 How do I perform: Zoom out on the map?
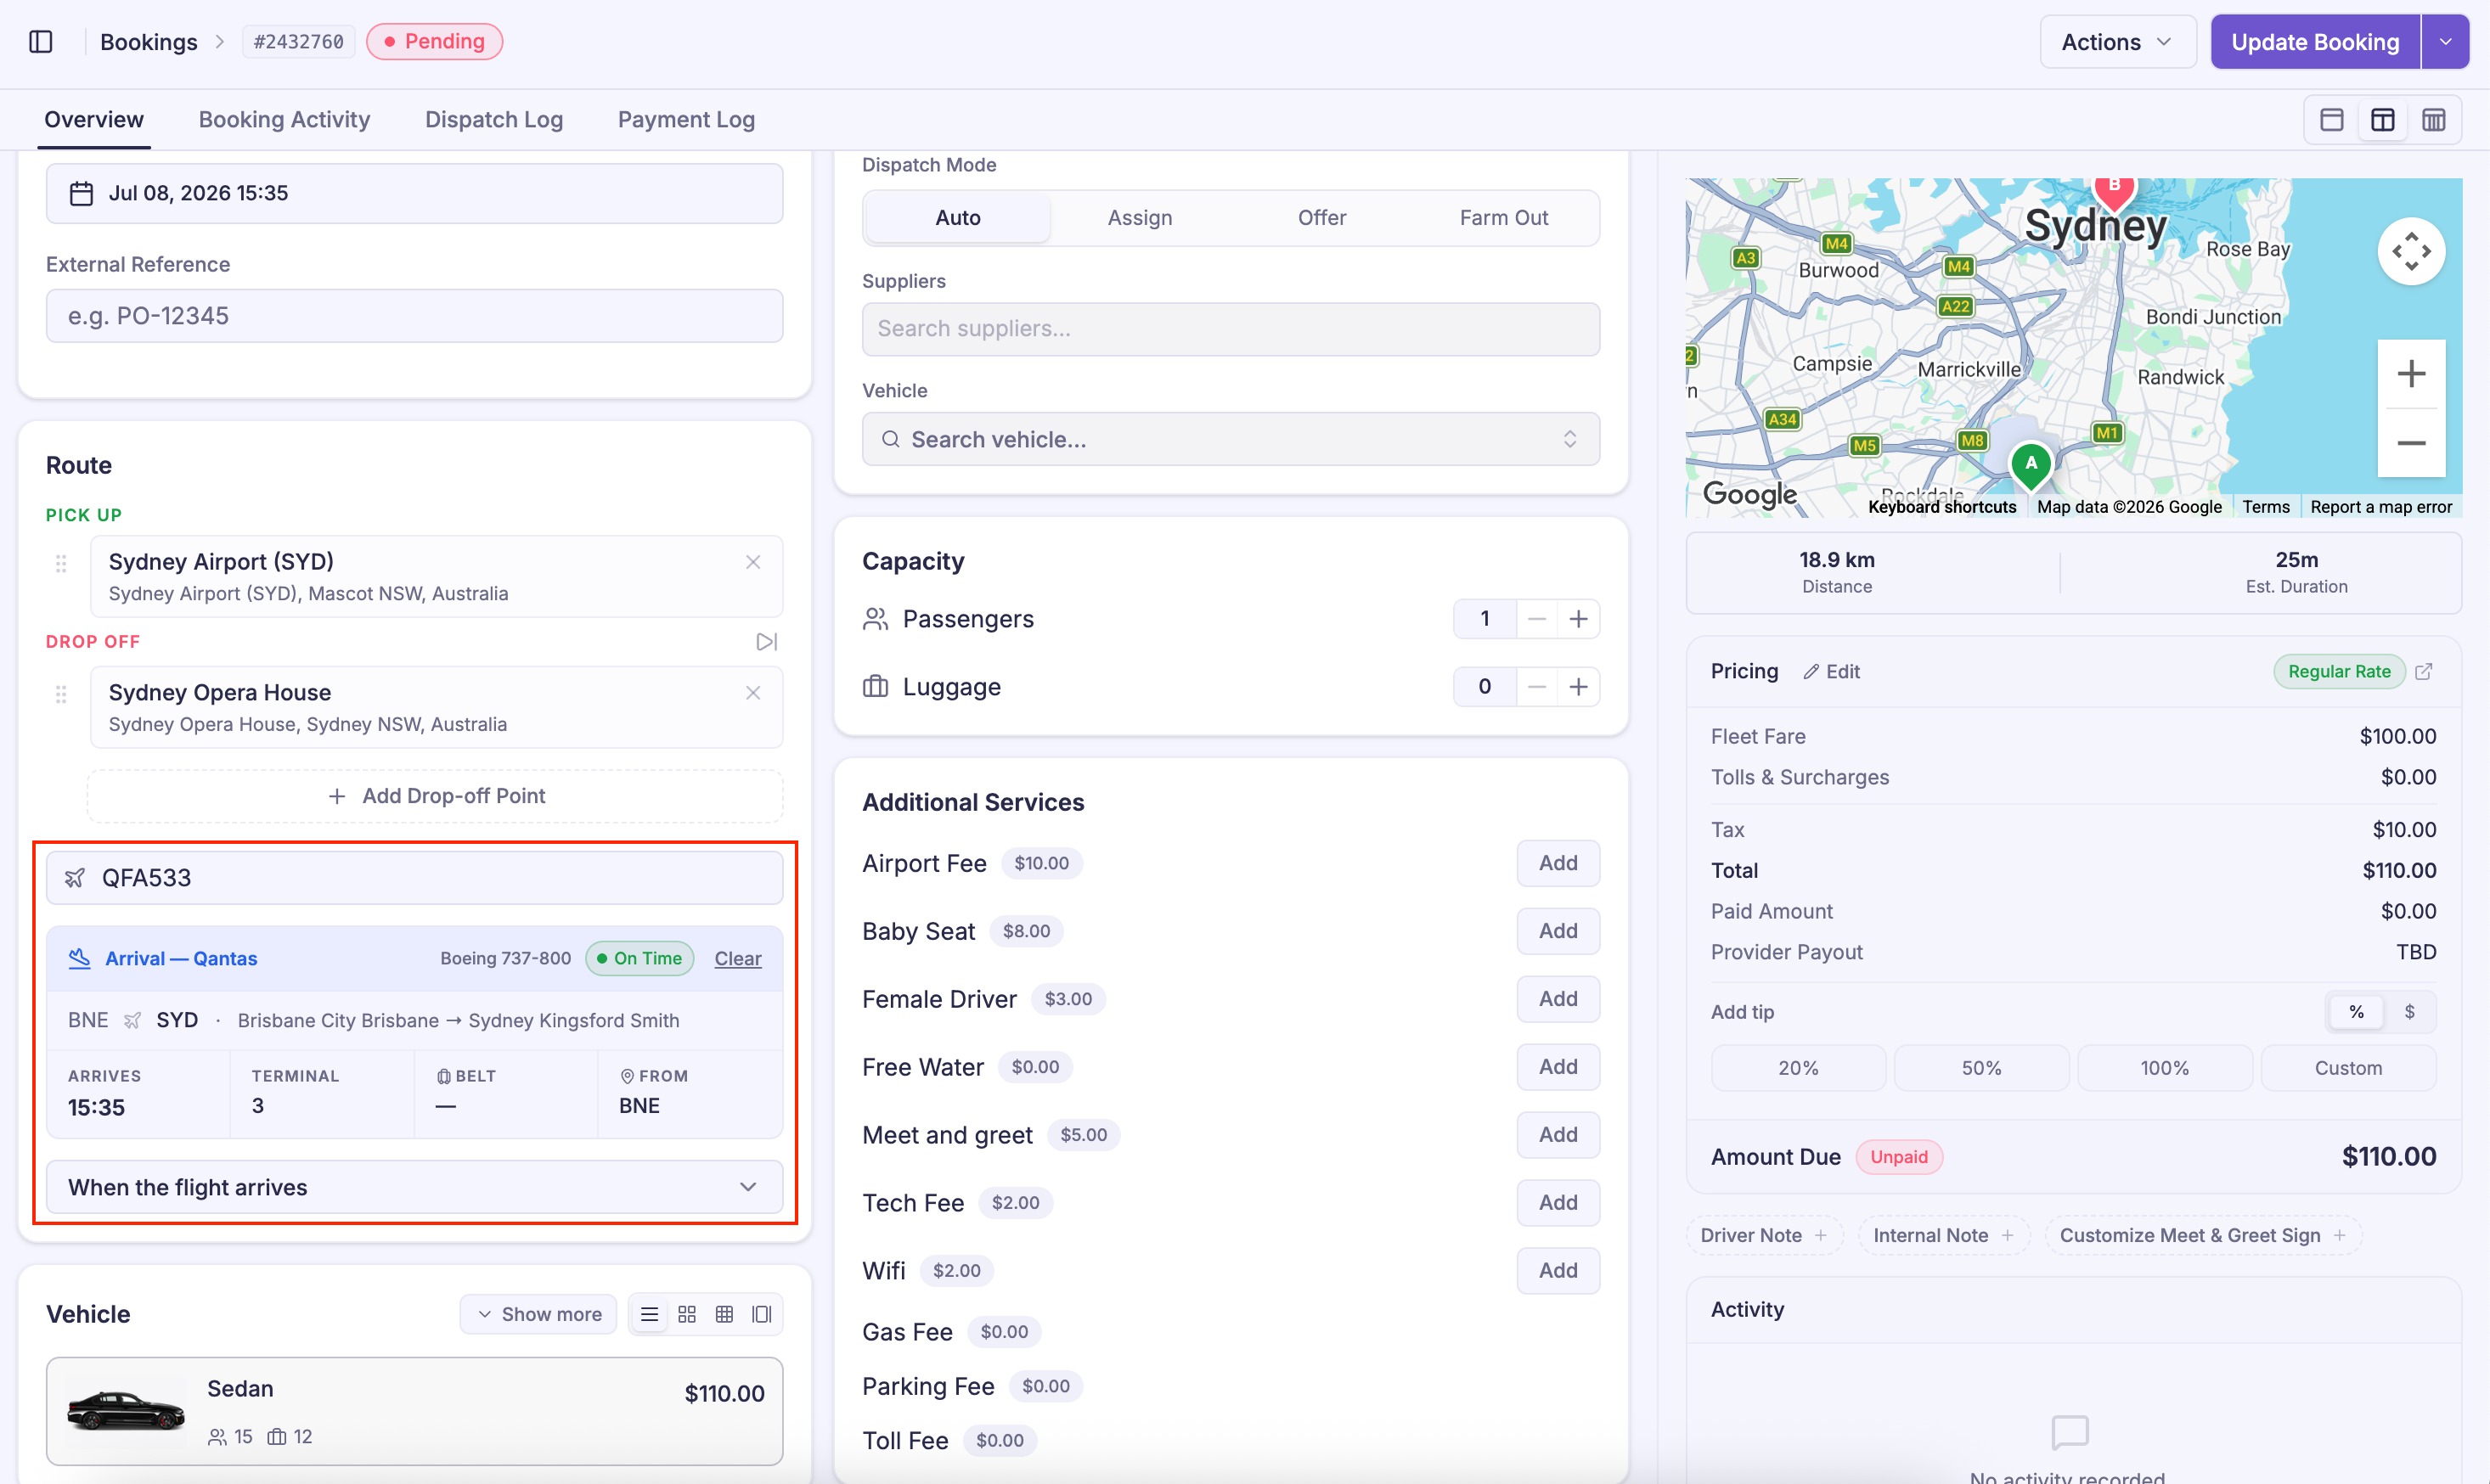(2412, 443)
